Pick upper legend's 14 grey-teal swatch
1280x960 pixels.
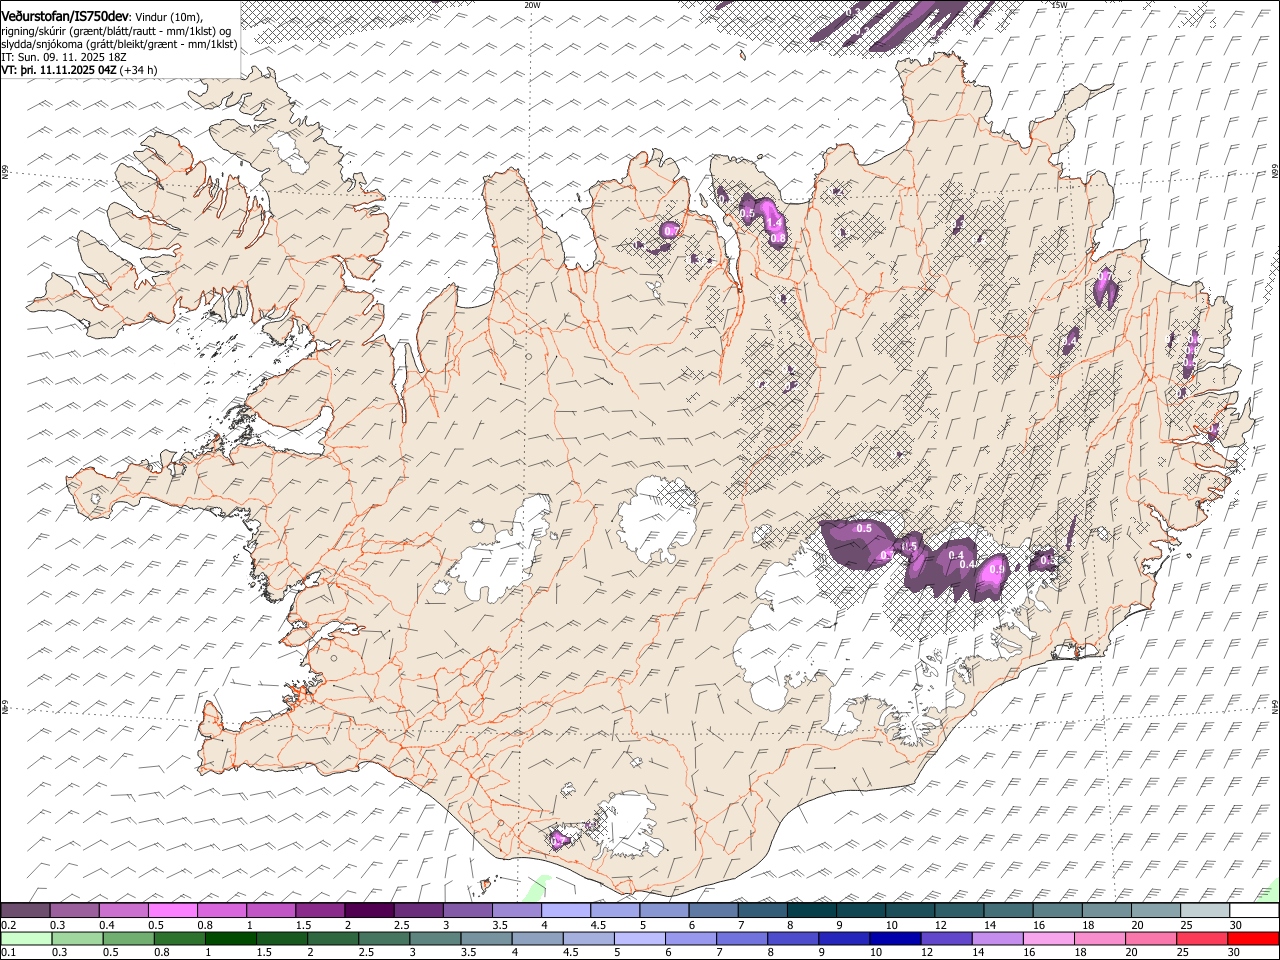pos(1007,911)
